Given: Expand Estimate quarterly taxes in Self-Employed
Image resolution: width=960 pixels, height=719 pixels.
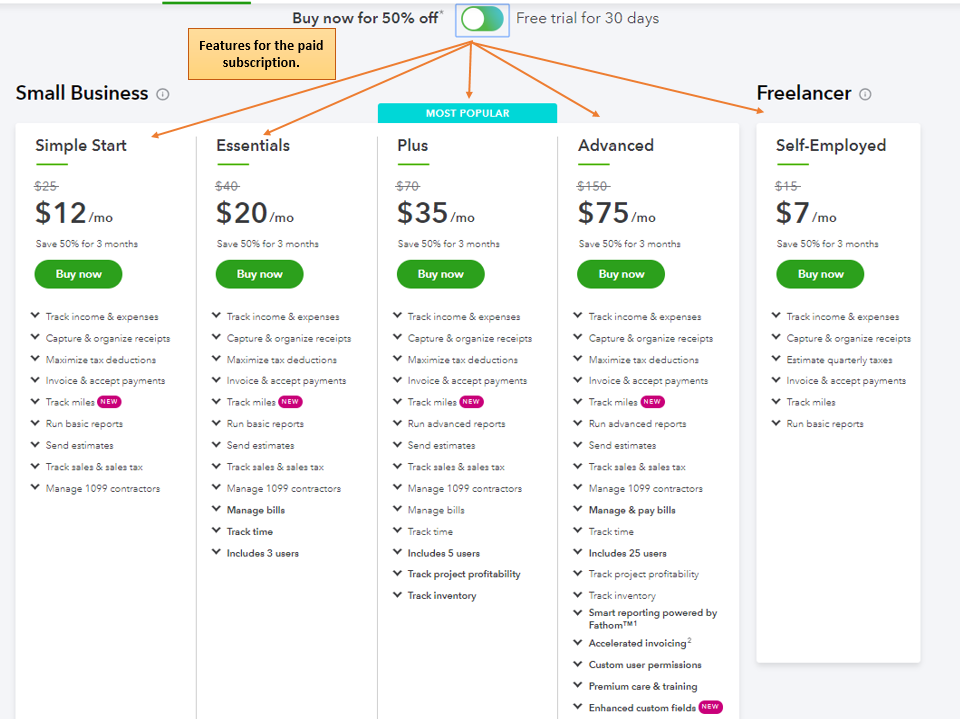Looking at the screenshot, I should tap(777, 359).
